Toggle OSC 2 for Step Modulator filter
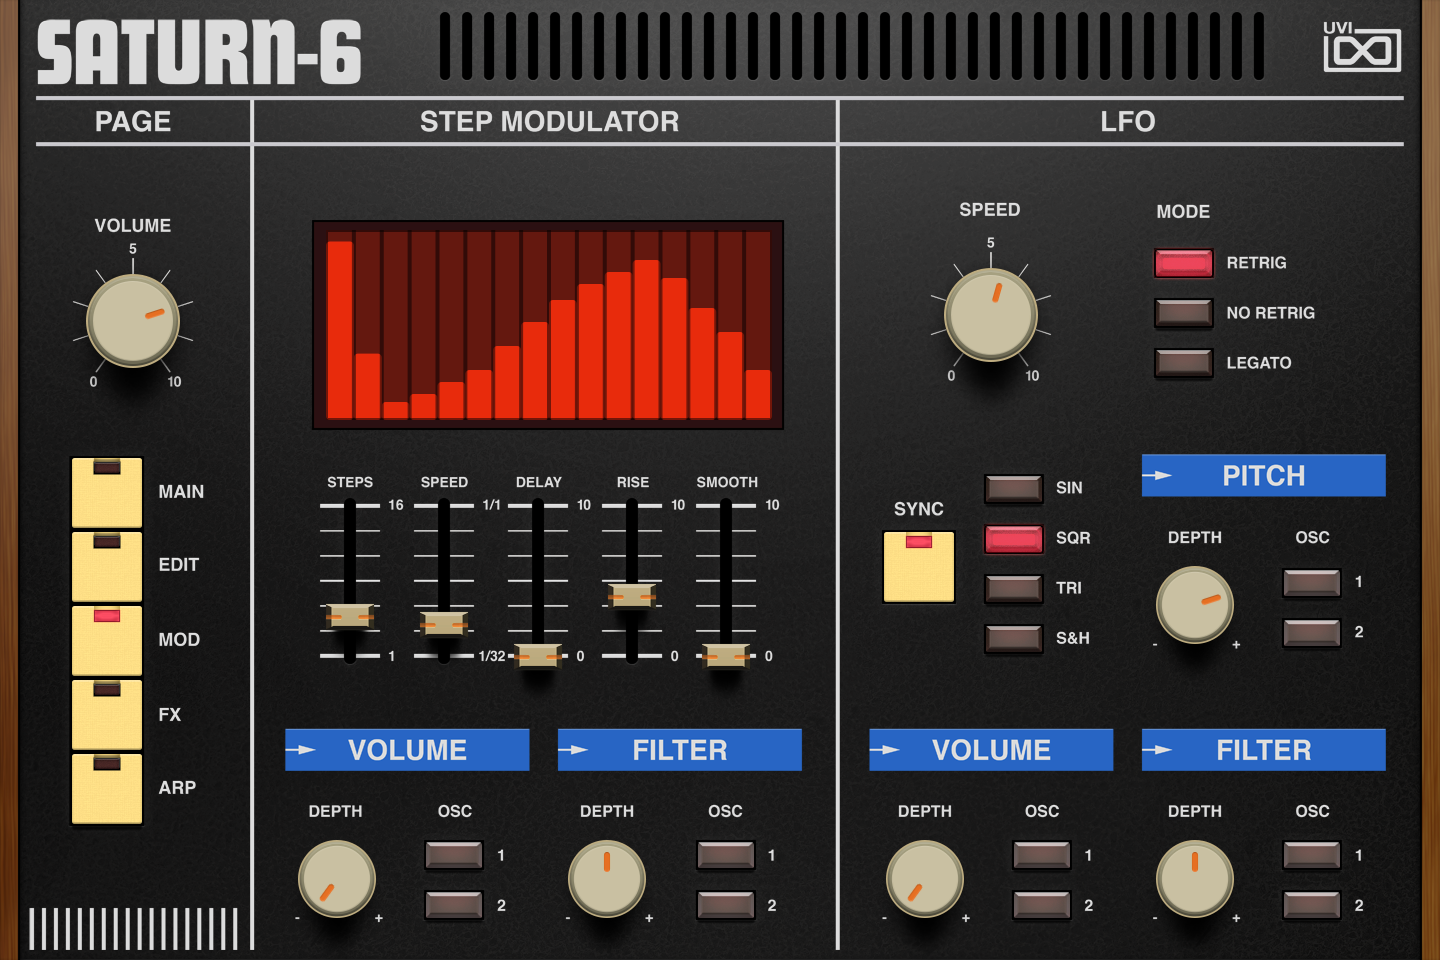This screenshot has height=960, width=1440. click(726, 905)
